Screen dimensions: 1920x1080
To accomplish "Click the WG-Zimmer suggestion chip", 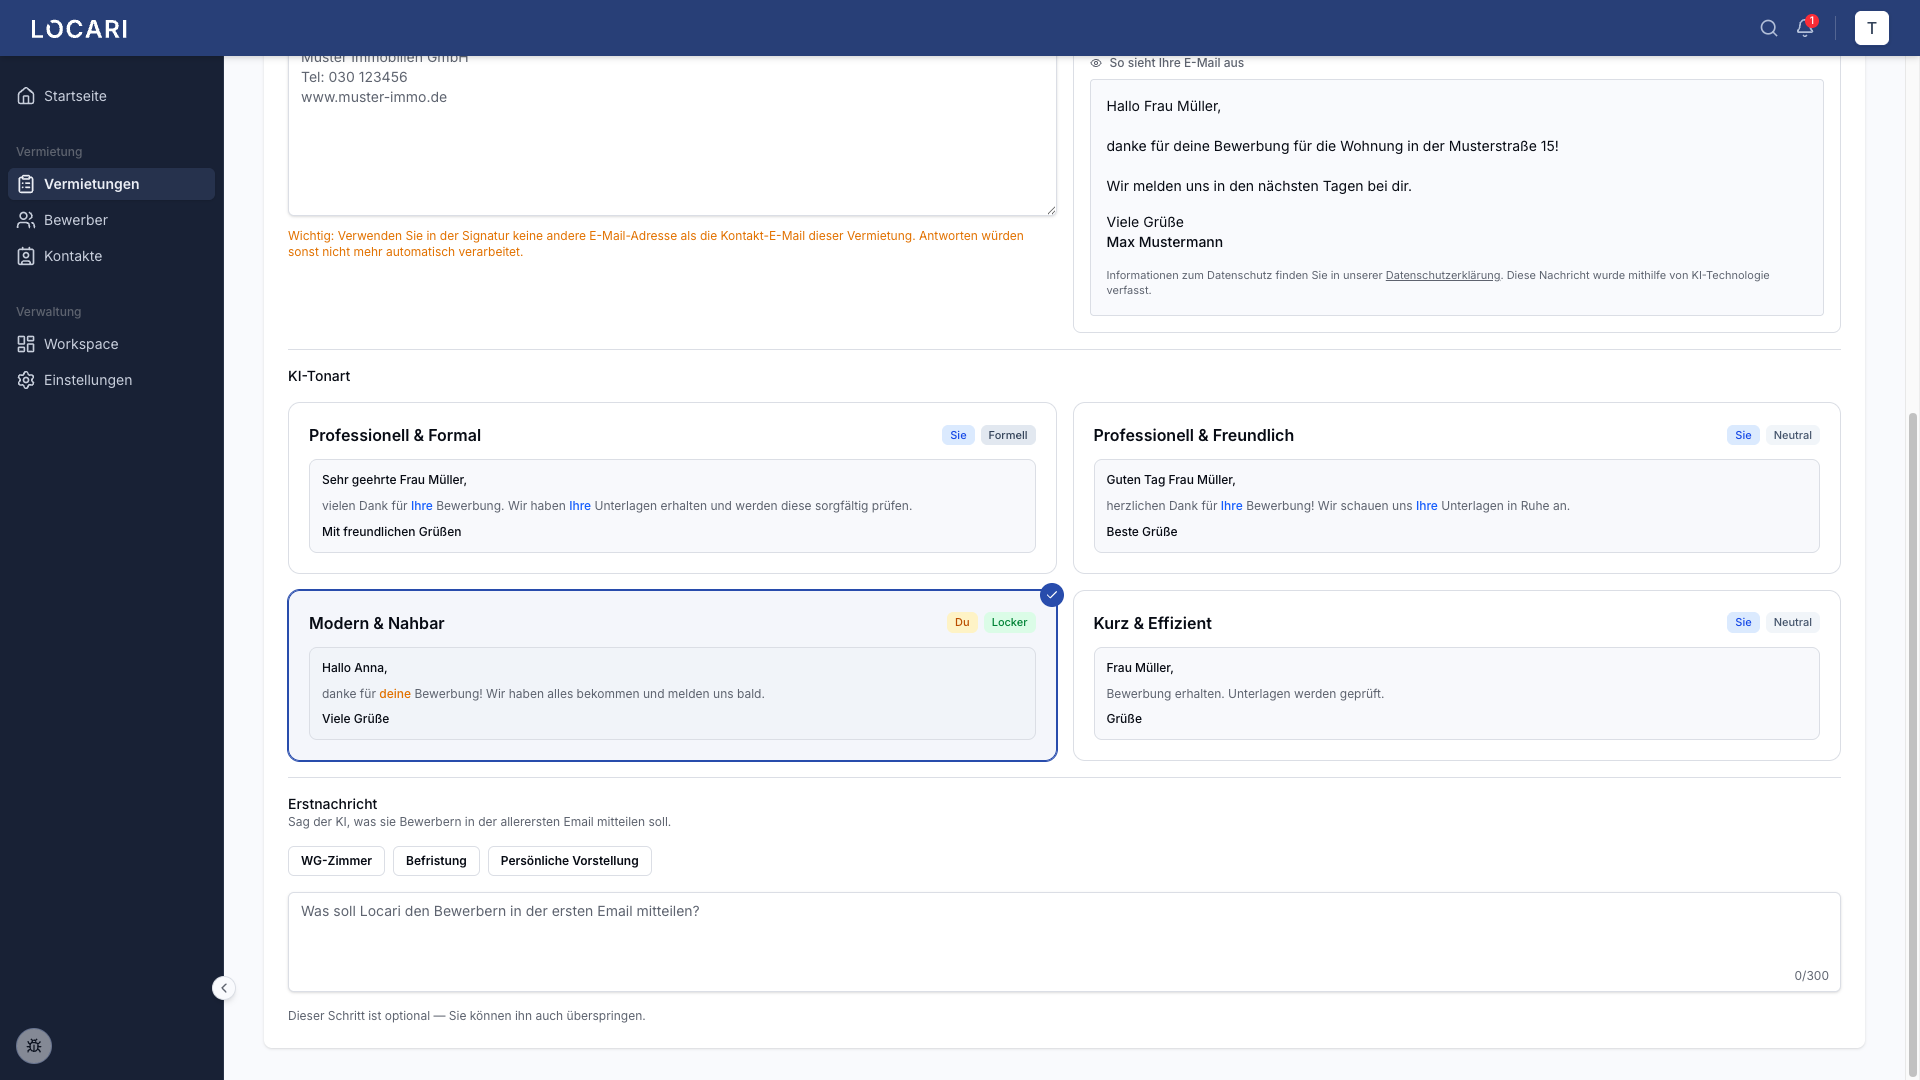I will [x=336, y=861].
